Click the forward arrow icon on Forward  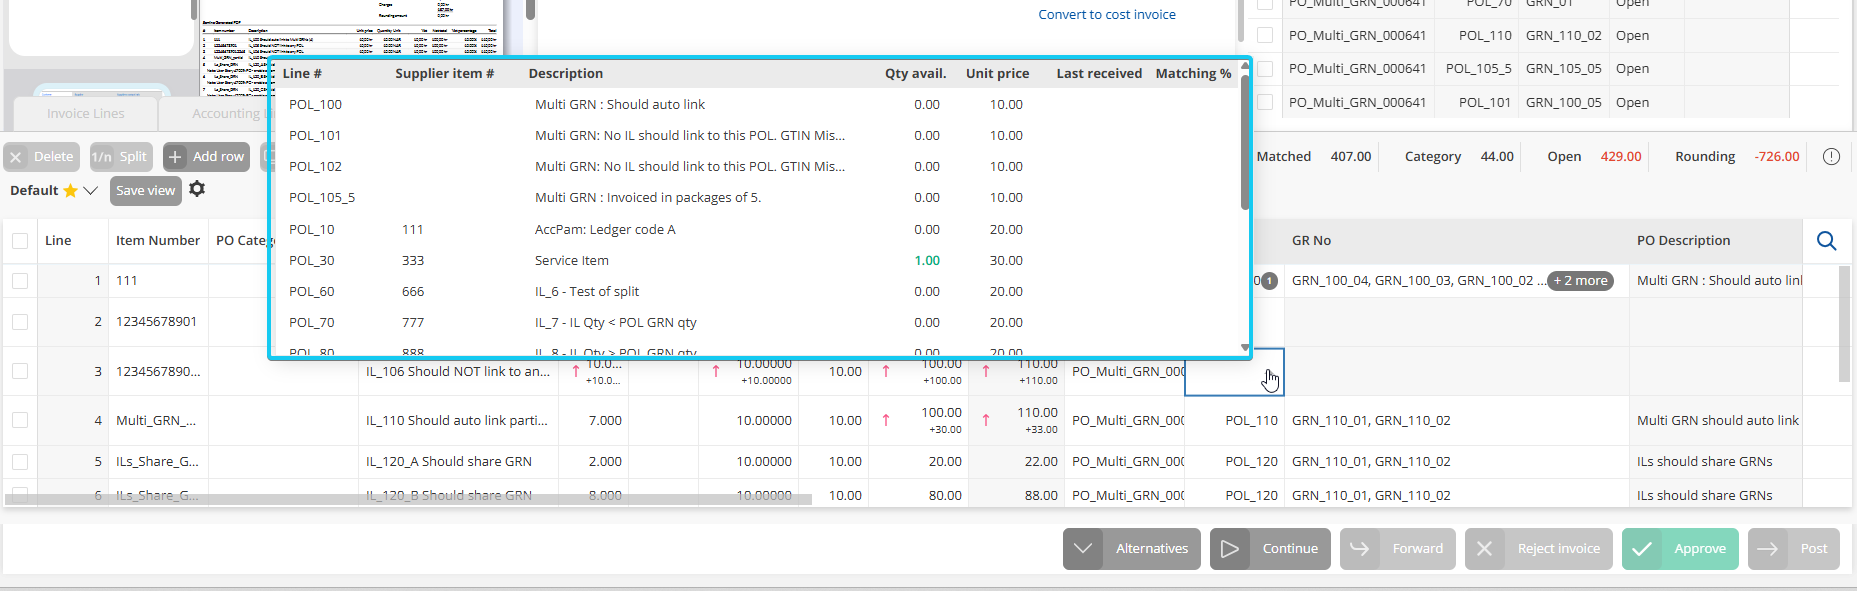[x=1360, y=549]
